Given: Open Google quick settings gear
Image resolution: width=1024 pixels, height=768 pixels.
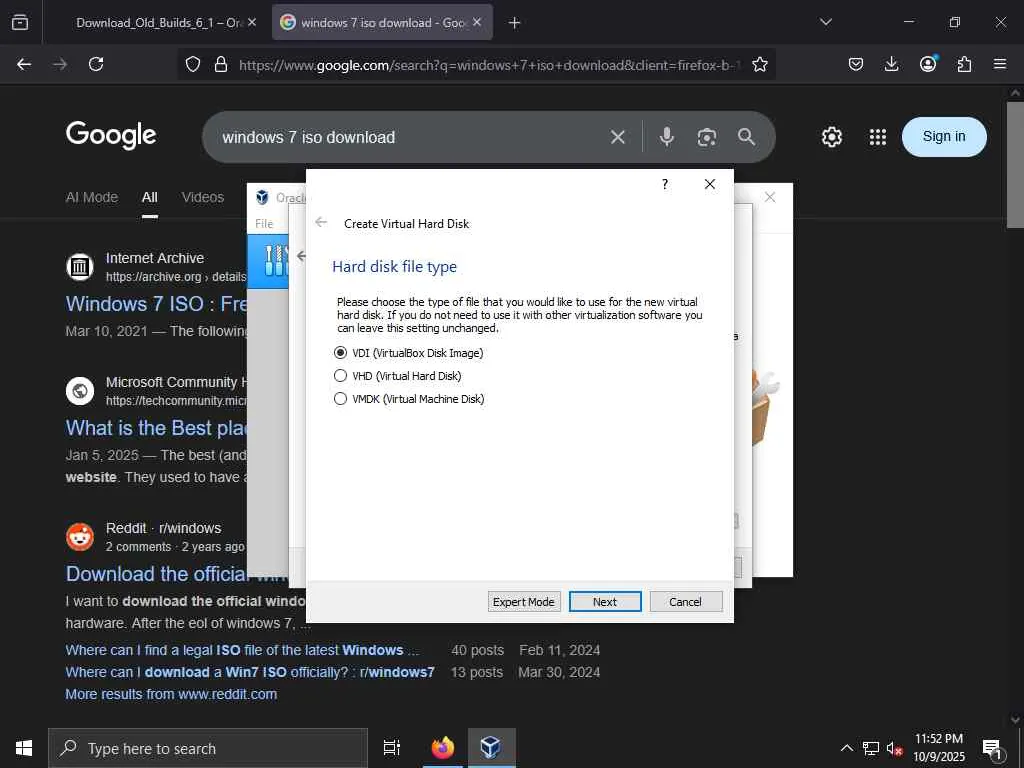Looking at the screenshot, I should pyautogui.click(x=831, y=137).
